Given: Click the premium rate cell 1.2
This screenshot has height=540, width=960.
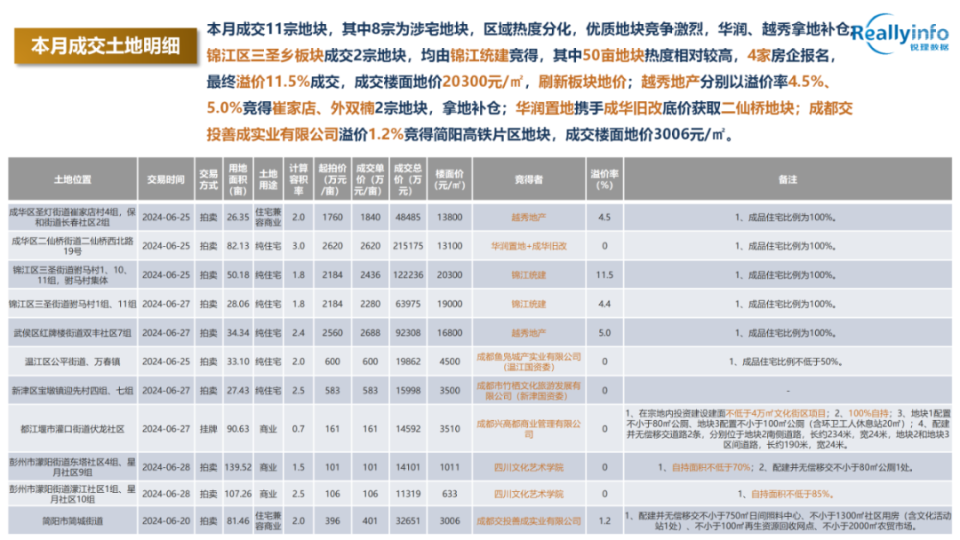Looking at the screenshot, I should click(604, 521).
